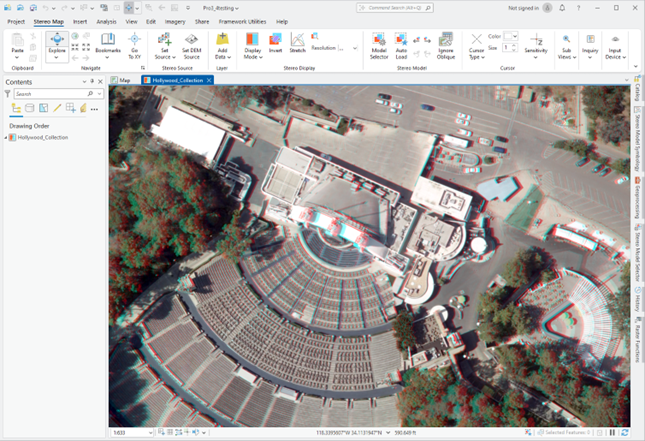Switch to the Map view tab
Viewport: 645px width, 441px height.
tap(125, 80)
